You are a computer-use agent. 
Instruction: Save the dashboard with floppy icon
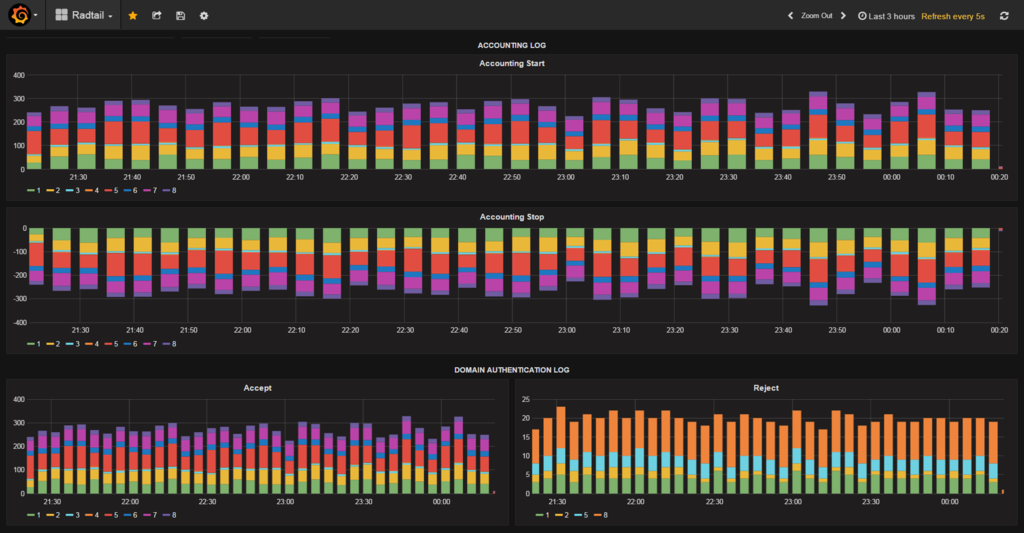[x=180, y=16]
